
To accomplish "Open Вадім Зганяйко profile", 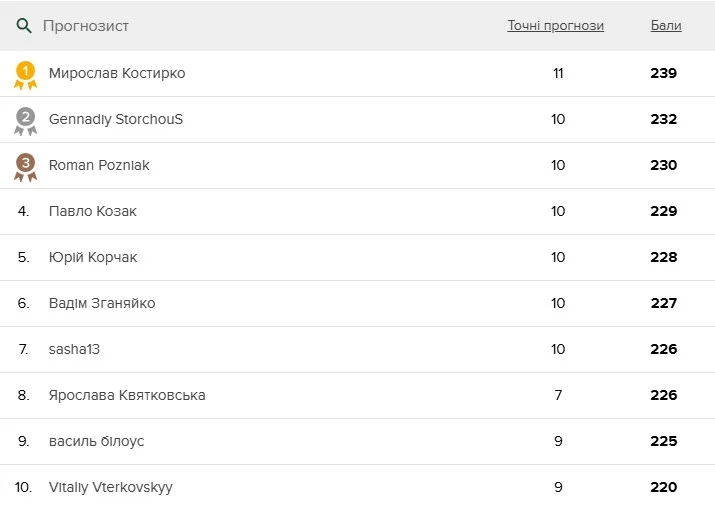I will tap(102, 303).
